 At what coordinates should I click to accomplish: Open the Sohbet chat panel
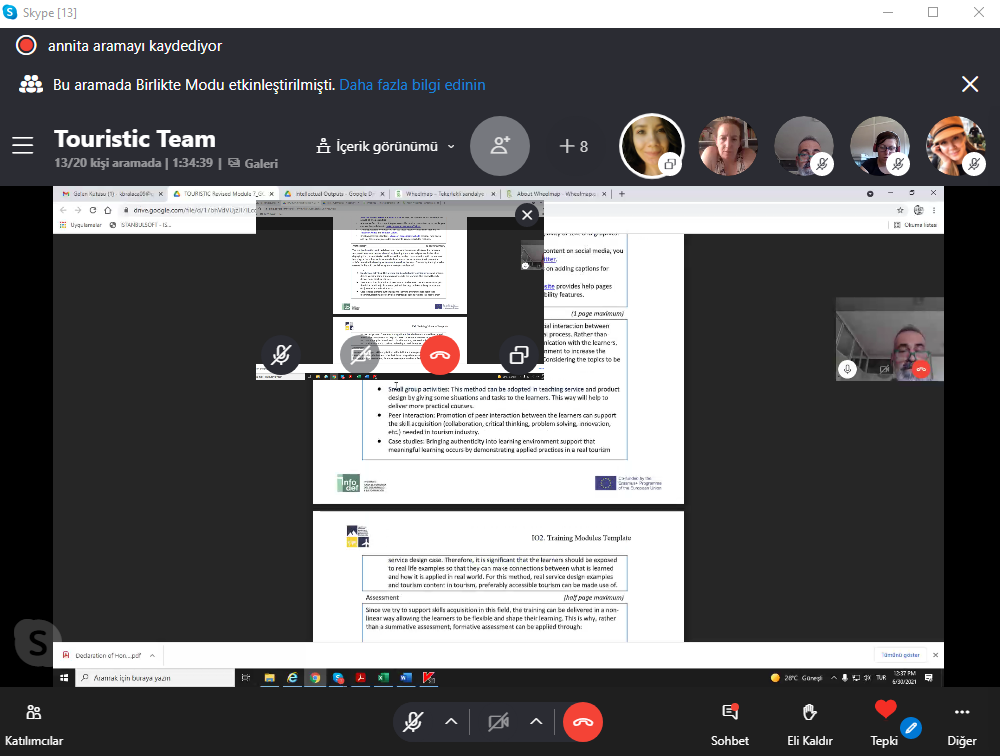pyautogui.click(x=729, y=722)
